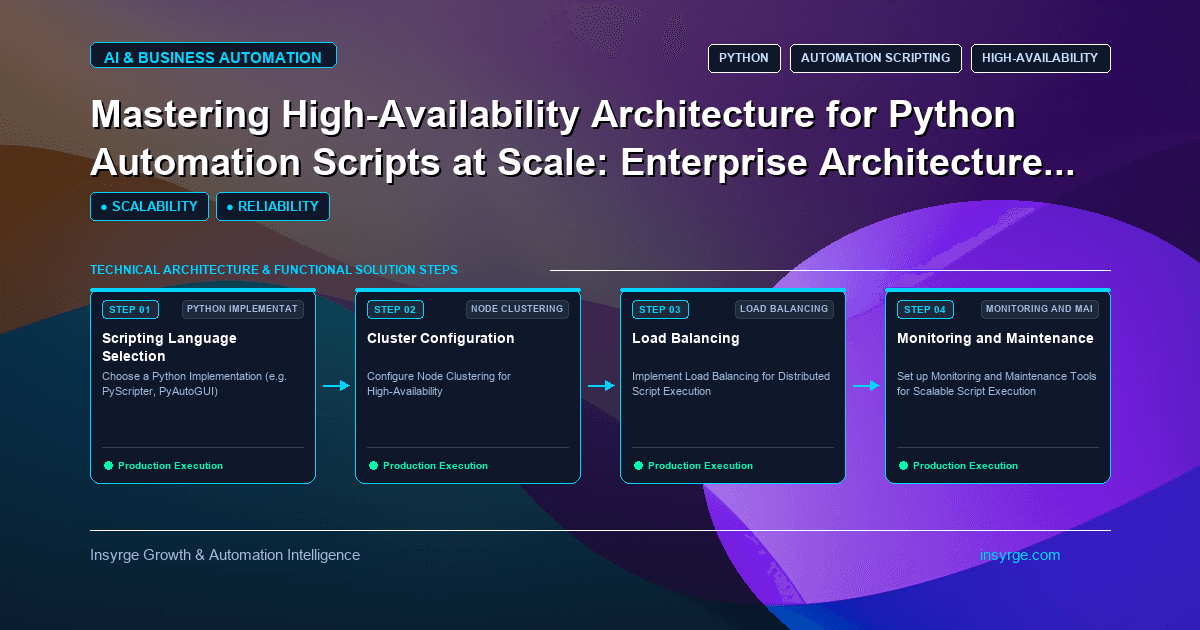Click the Cluster Configuration heading

coord(441,338)
